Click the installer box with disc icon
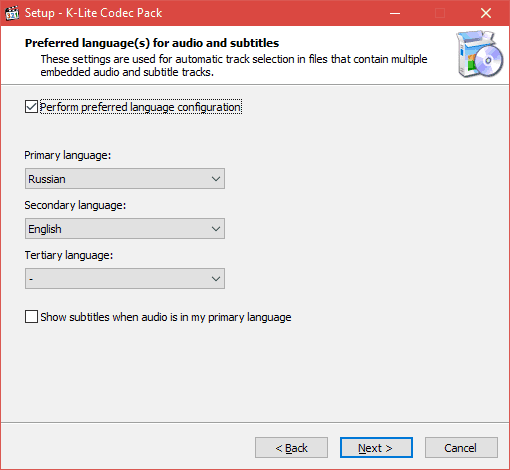Viewport: 510px width, 470px height. click(480, 54)
